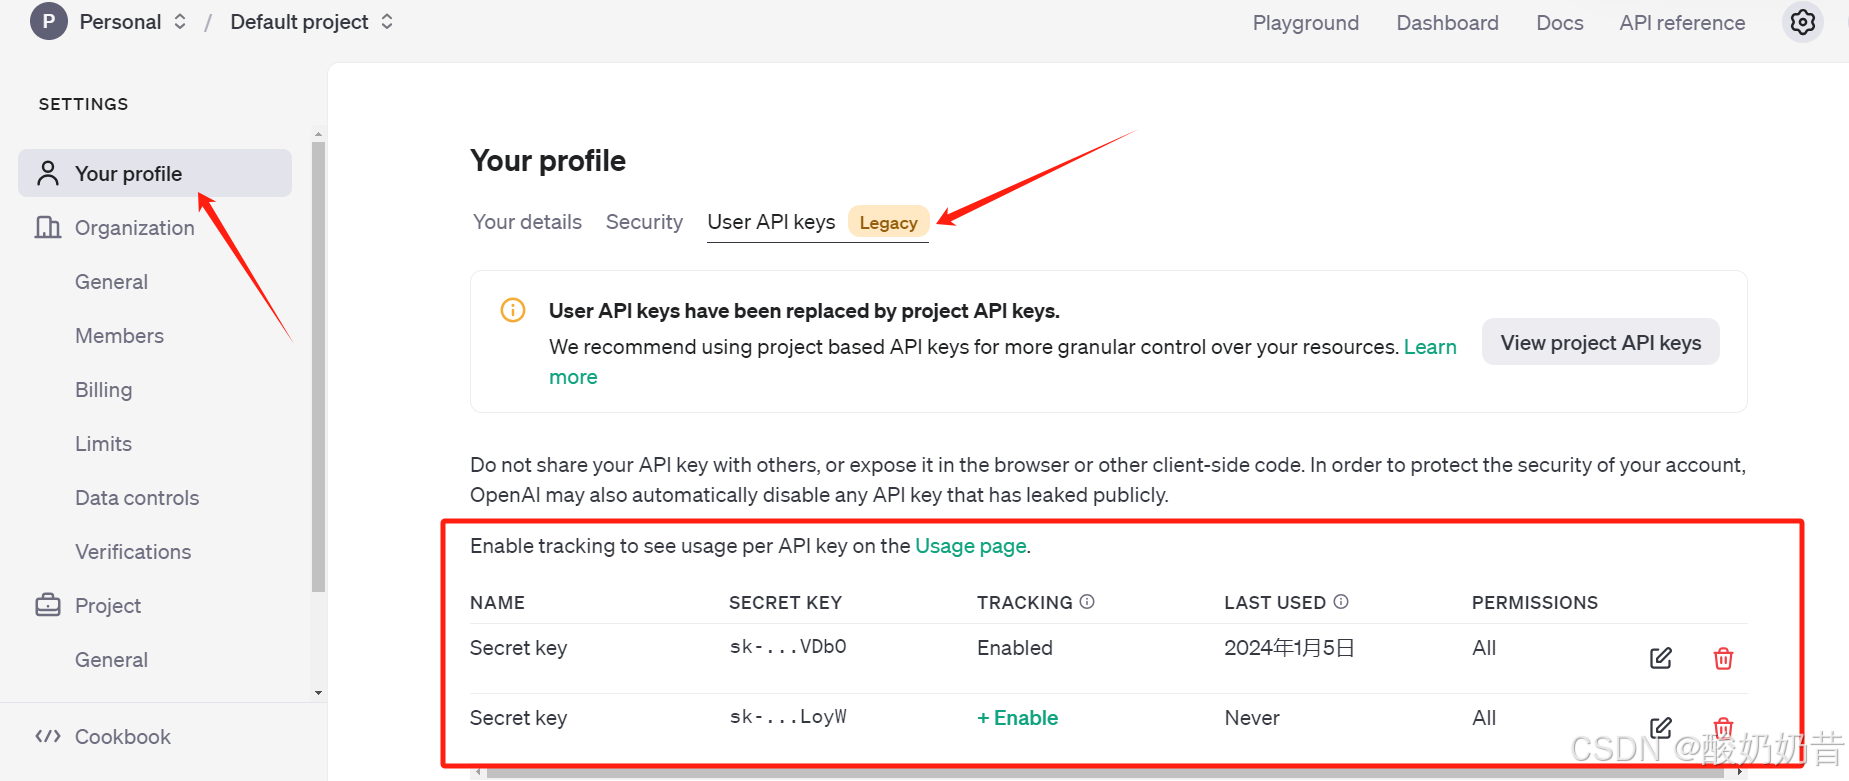This screenshot has width=1849, height=781.
Task: Click the Last Used info icon
Action: (x=1341, y=602)
